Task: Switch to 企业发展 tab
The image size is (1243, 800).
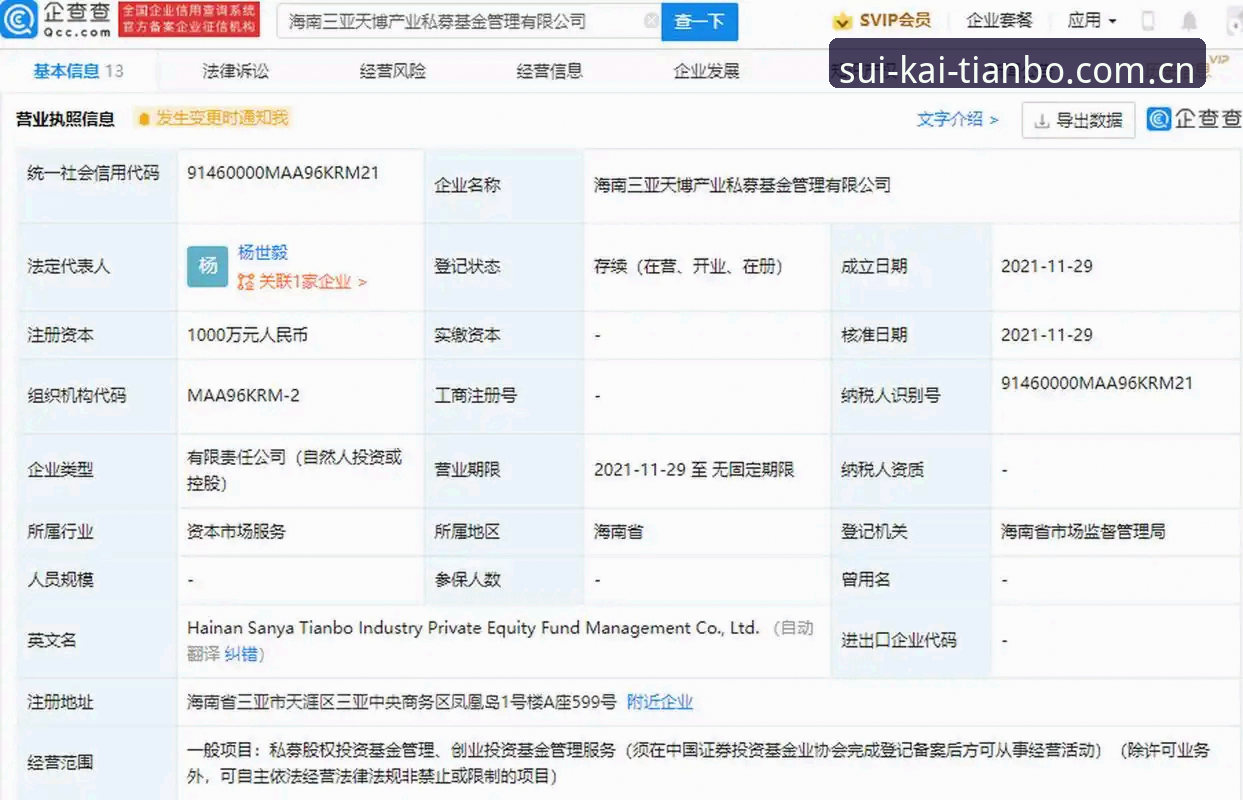Action: click(707, 71)
